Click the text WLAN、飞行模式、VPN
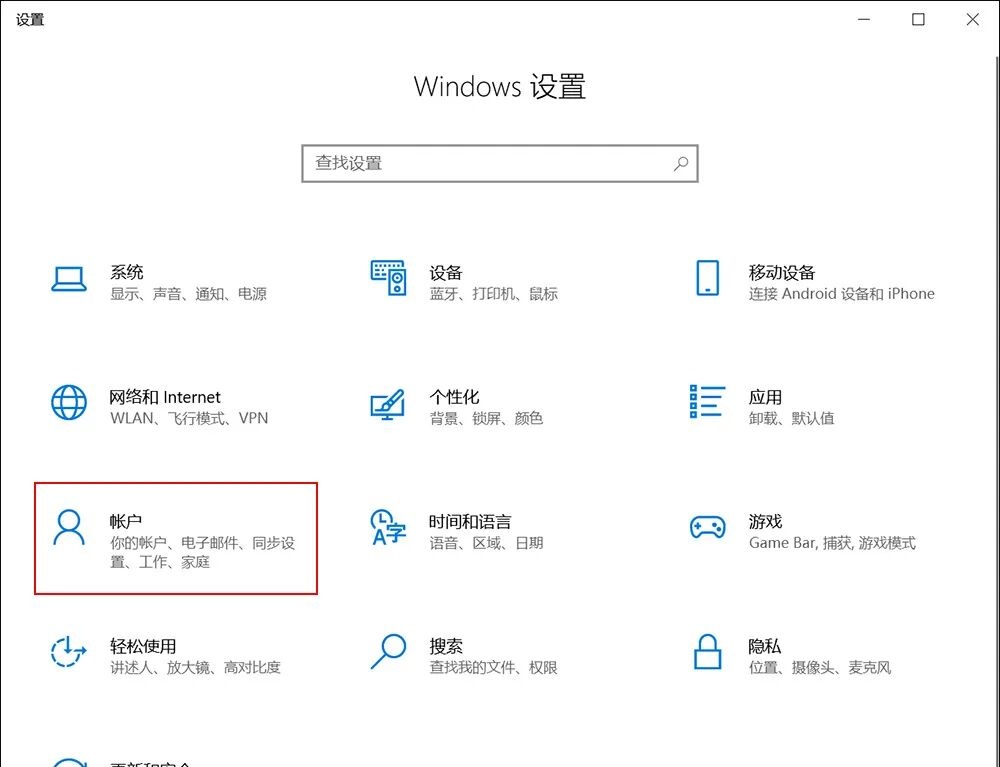The width and height of the screenshot is (1000, 767). (189, 418)
